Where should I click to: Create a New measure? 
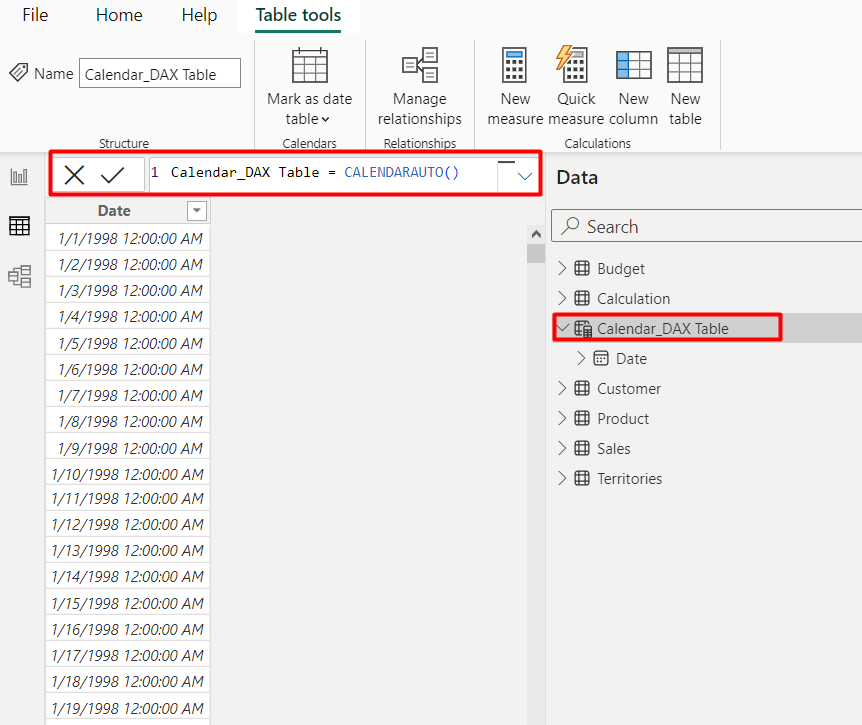pos(515,88)
